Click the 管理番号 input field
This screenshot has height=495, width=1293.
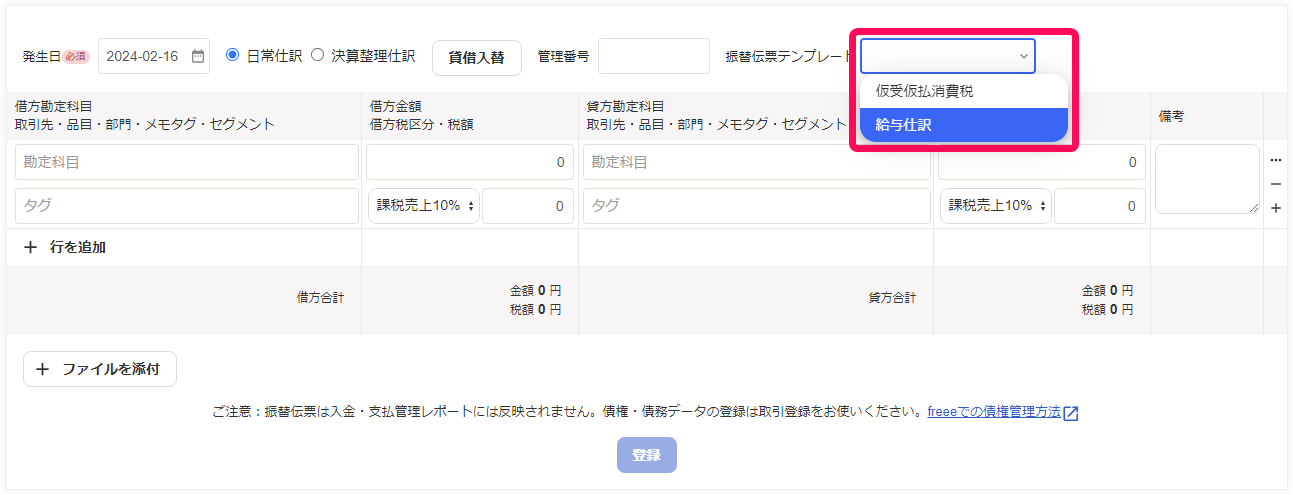[654, 56]
